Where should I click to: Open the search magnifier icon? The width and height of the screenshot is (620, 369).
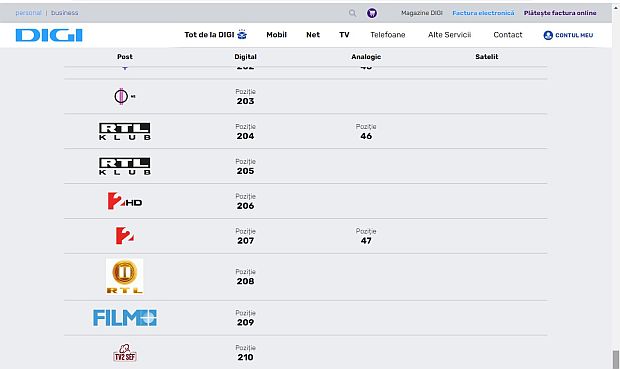352,13
